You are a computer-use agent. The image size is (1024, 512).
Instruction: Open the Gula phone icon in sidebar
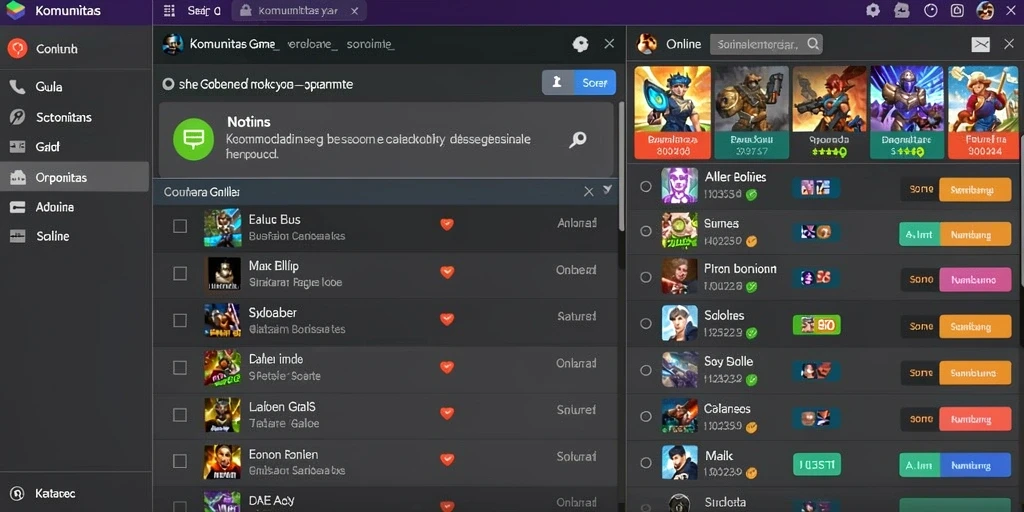point(18,87)
